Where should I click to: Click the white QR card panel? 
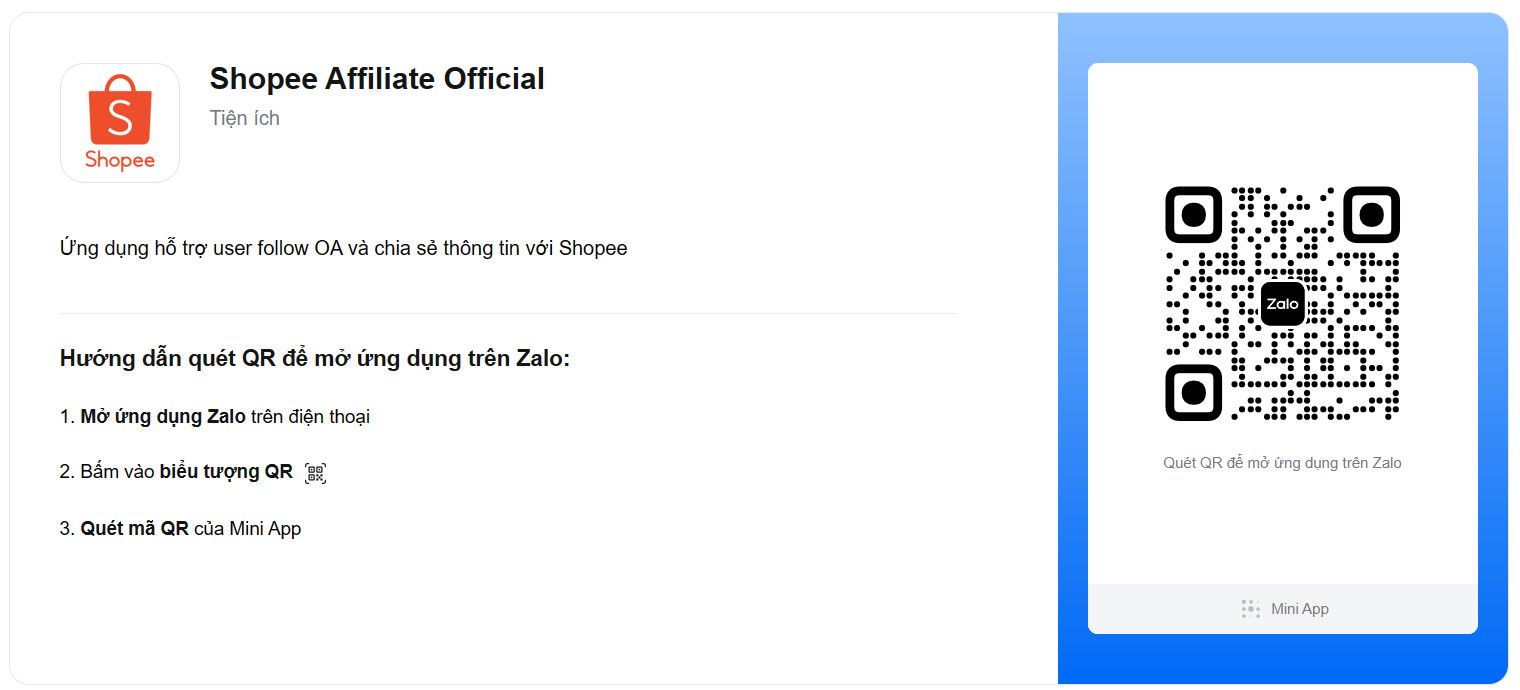tap(1282, 348)
